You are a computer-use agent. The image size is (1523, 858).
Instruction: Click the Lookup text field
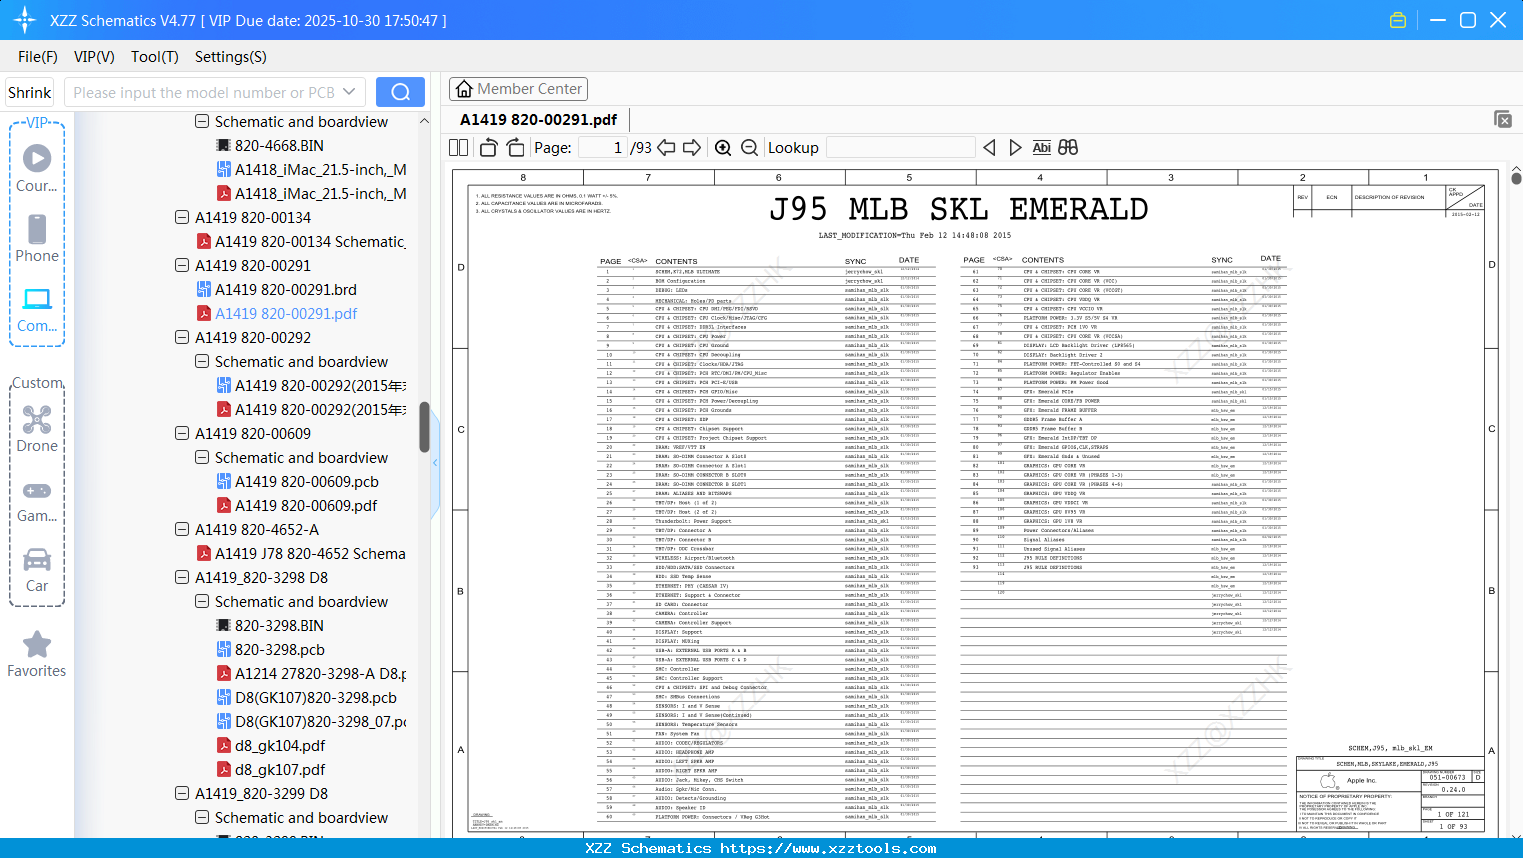pyautogui.click(x=901, y=148)
